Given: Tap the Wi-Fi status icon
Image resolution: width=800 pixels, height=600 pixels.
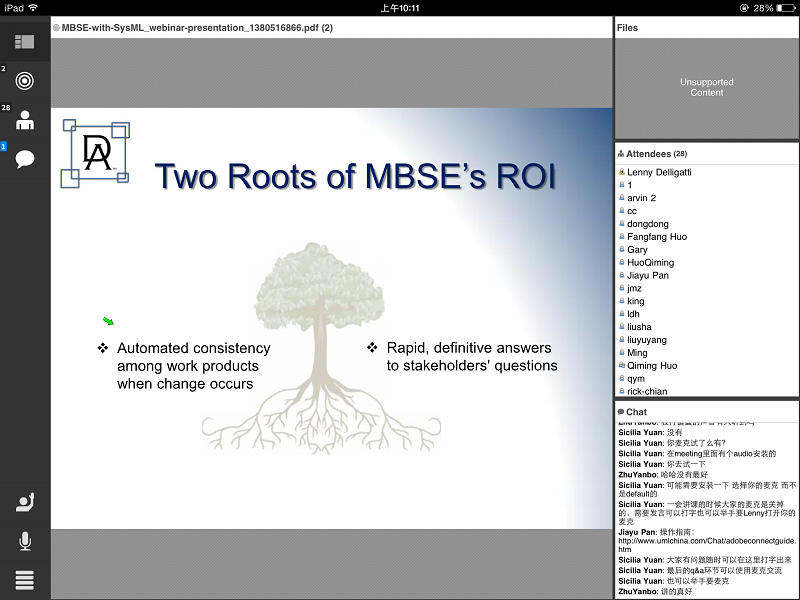Looking at the screenshot, I should [x=33, y=8].
